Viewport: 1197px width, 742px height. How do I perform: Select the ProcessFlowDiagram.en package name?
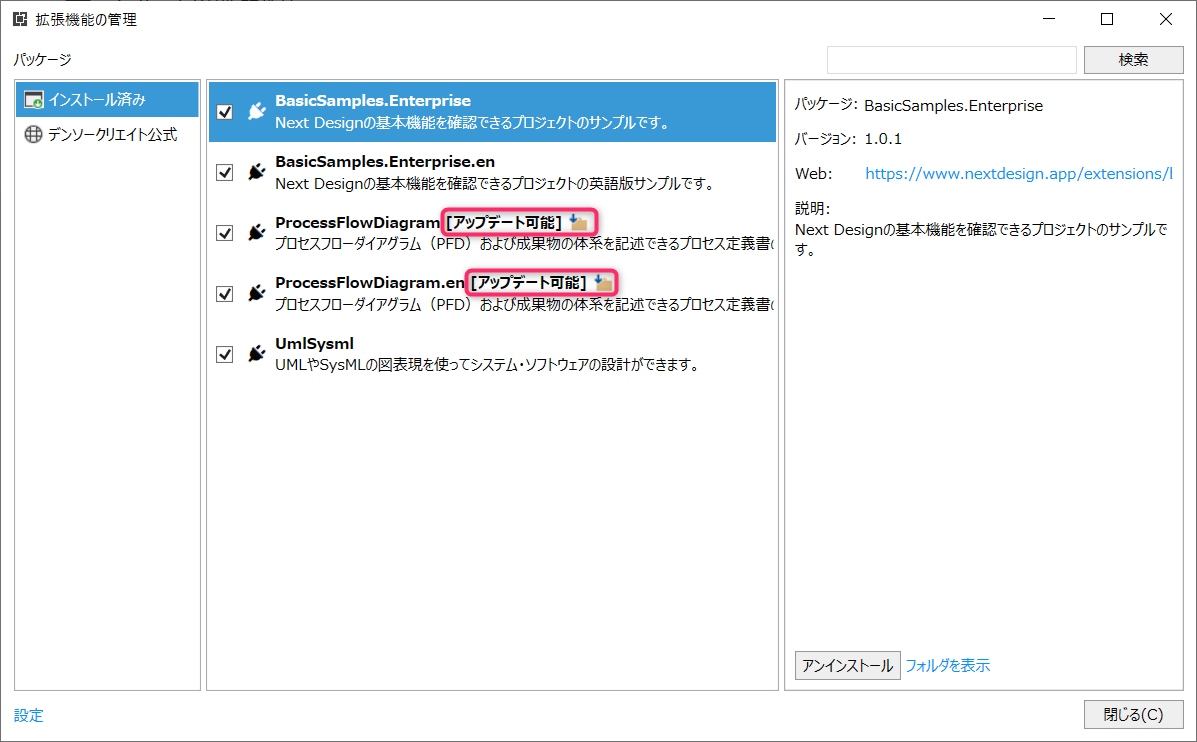(369, 282)
